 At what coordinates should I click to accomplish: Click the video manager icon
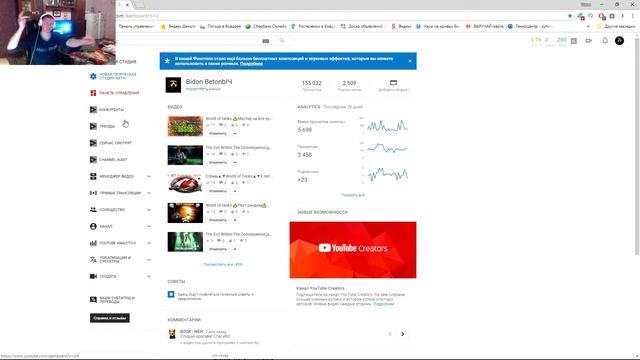coord(93,176)
